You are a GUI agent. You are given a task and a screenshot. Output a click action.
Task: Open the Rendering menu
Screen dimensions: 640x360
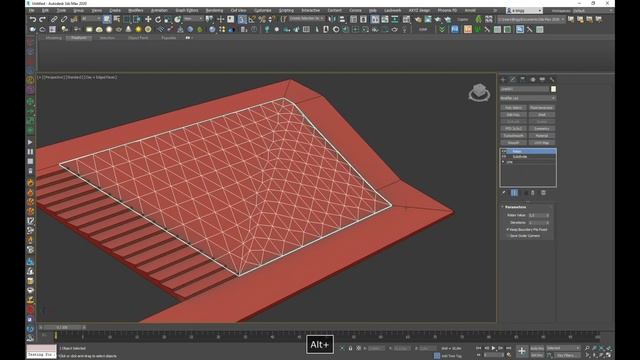(x=214, y=10)
